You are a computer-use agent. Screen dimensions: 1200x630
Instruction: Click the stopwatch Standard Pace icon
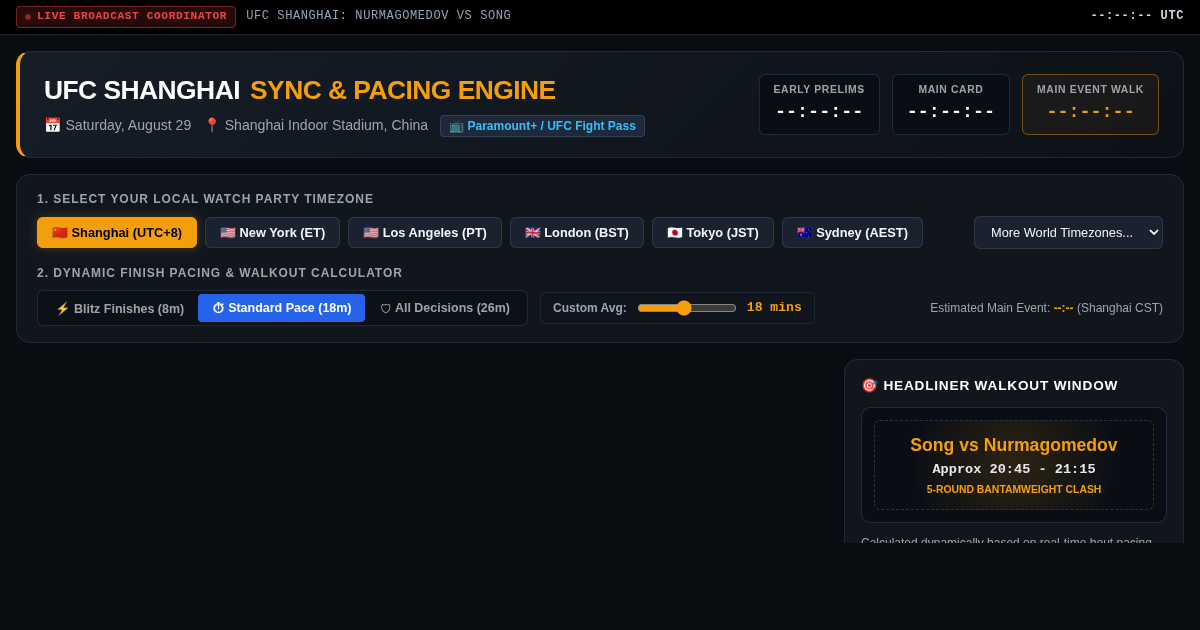click(x=218, y=308)
